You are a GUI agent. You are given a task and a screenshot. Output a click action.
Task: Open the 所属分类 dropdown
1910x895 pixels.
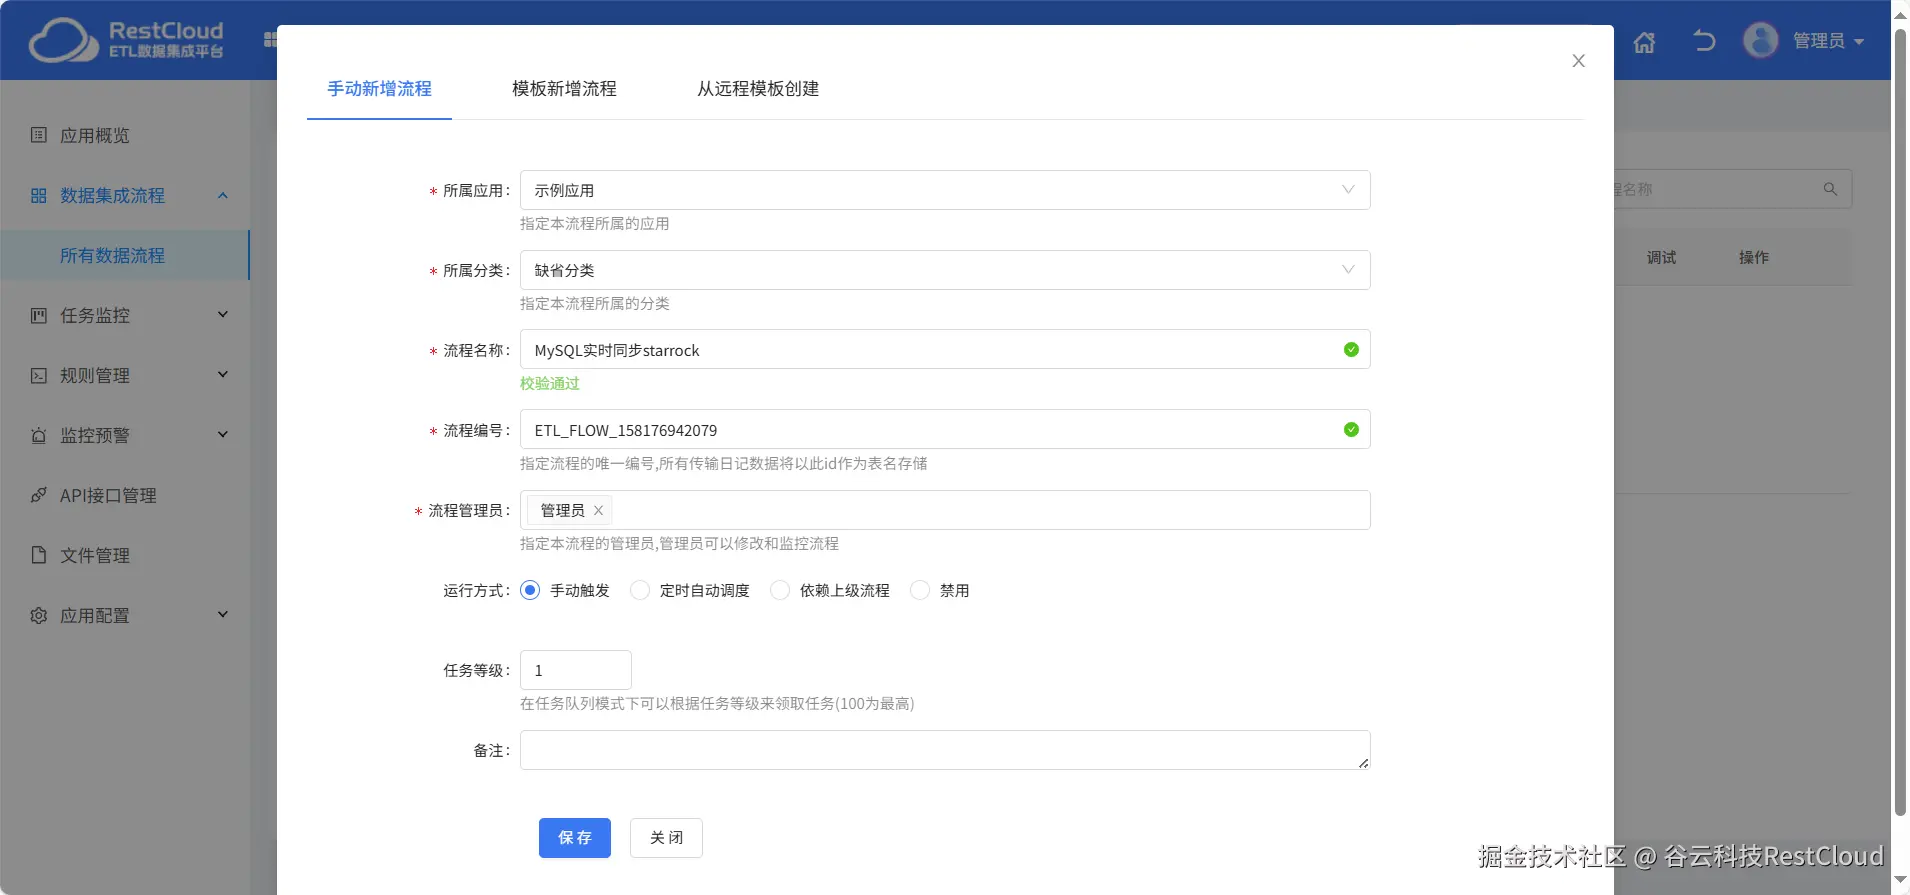tap(945, 270)
